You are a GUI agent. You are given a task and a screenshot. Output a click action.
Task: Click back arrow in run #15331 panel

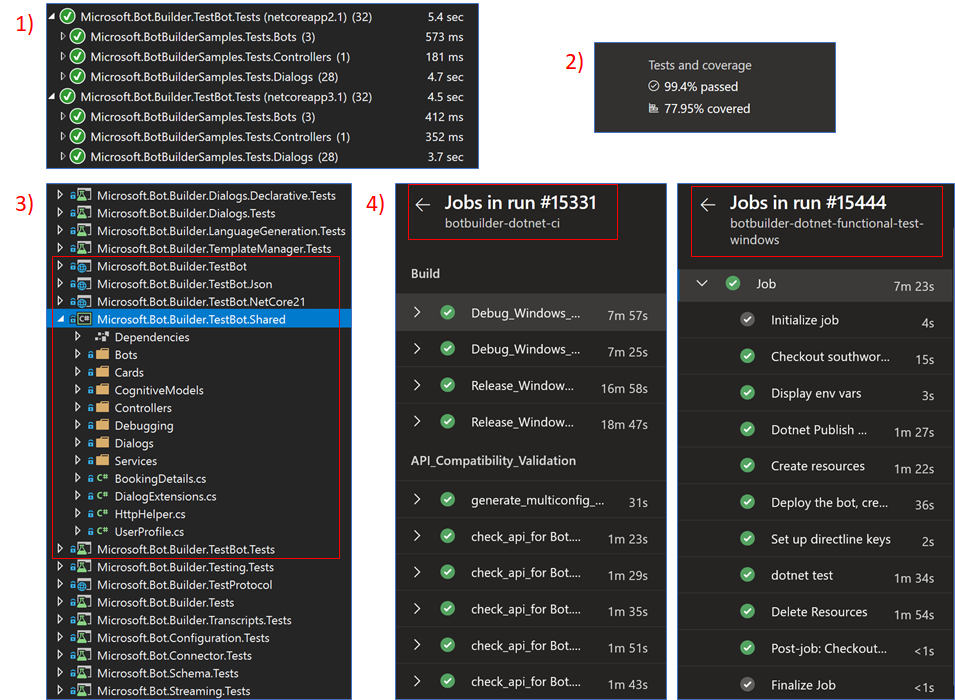(x=423, y=205)
